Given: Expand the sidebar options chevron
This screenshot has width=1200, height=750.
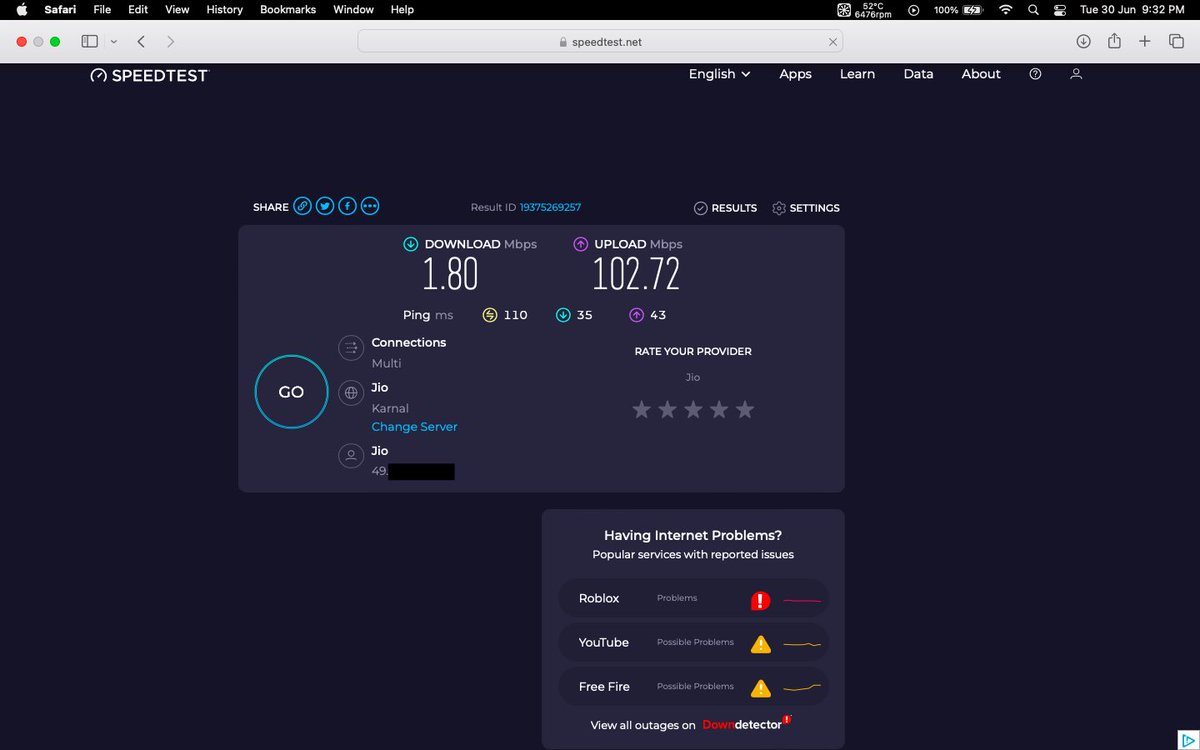Looking at the screenshot, I should pyautogui.click(x=113, y=42).
